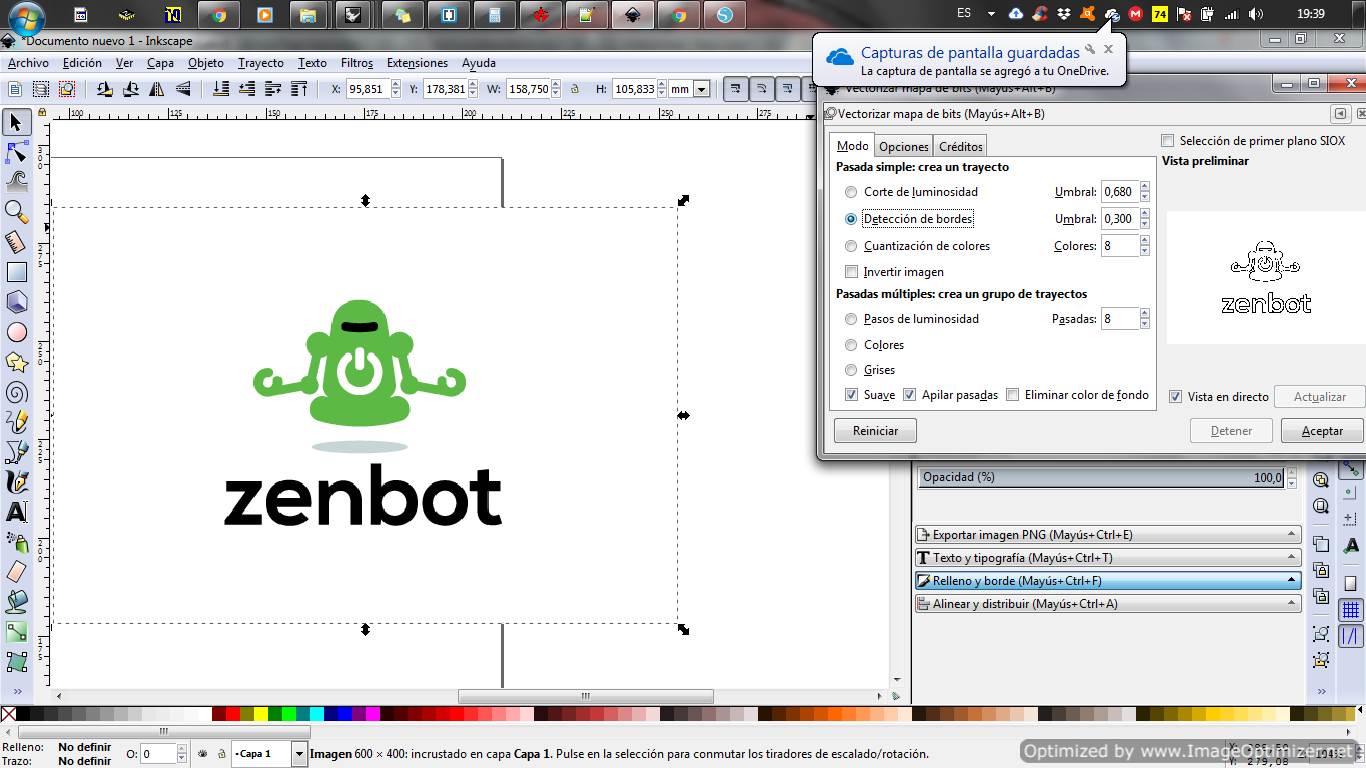This screenshot has height=768, width=1366.
Task: Collapse Relleno y borde panel
Action: click(1108, 581)
